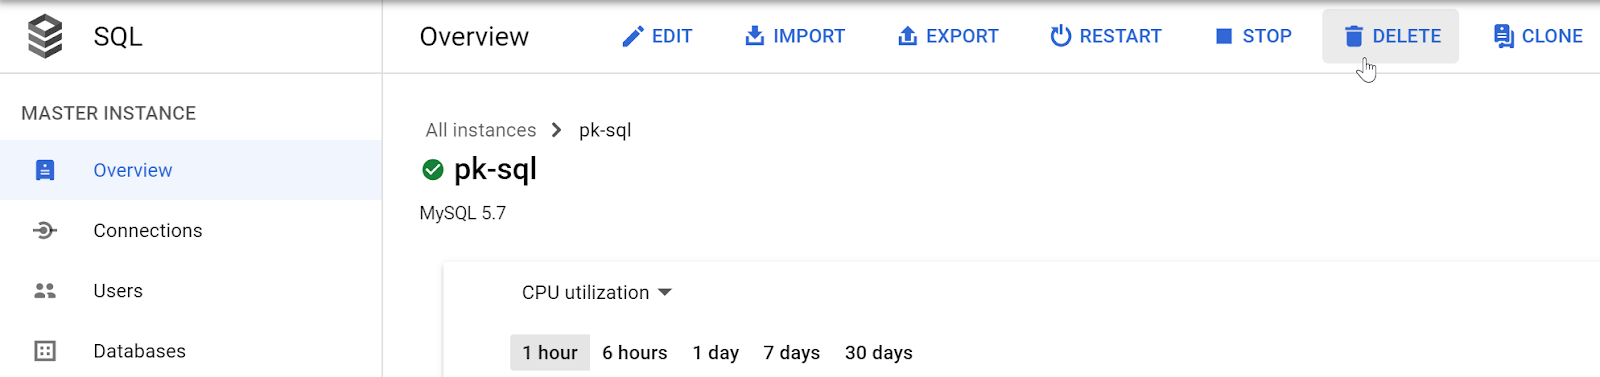Select the 6 hours time range
This screenshot has width=1600, height=377.
click(635, 352)
